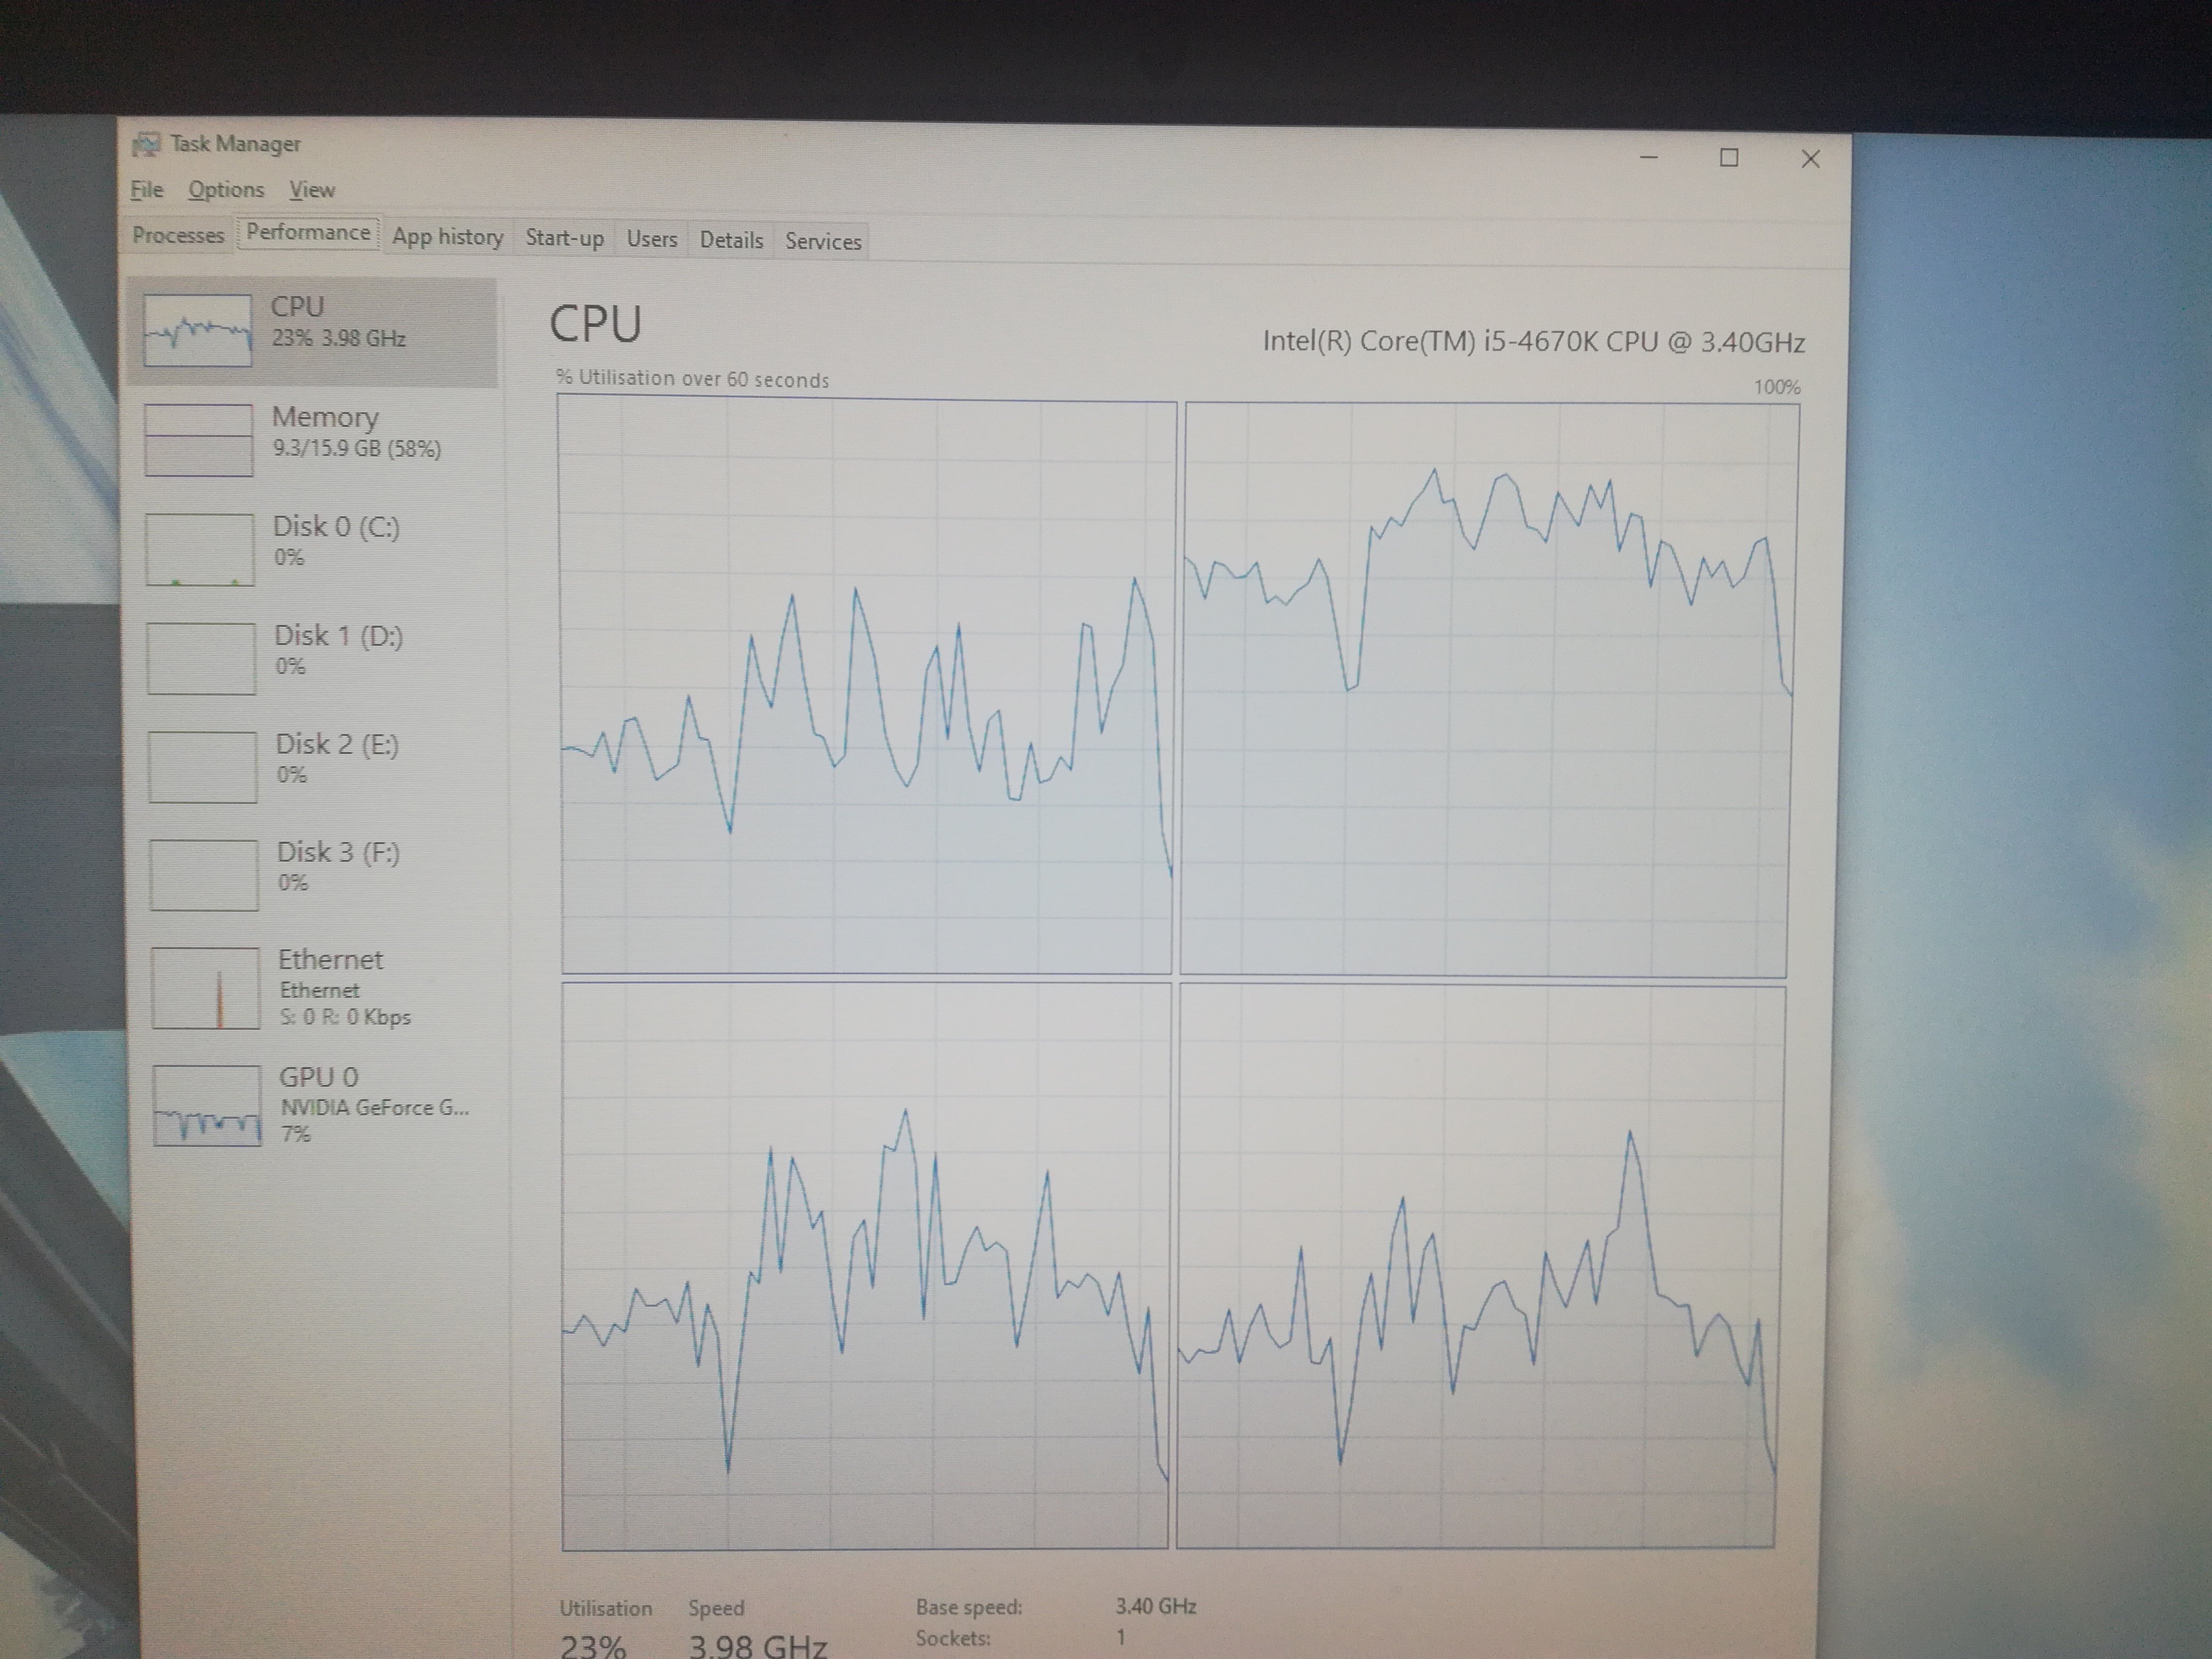Minimize the Task Manager window

pyautogui.click(x=1649, y=157)
